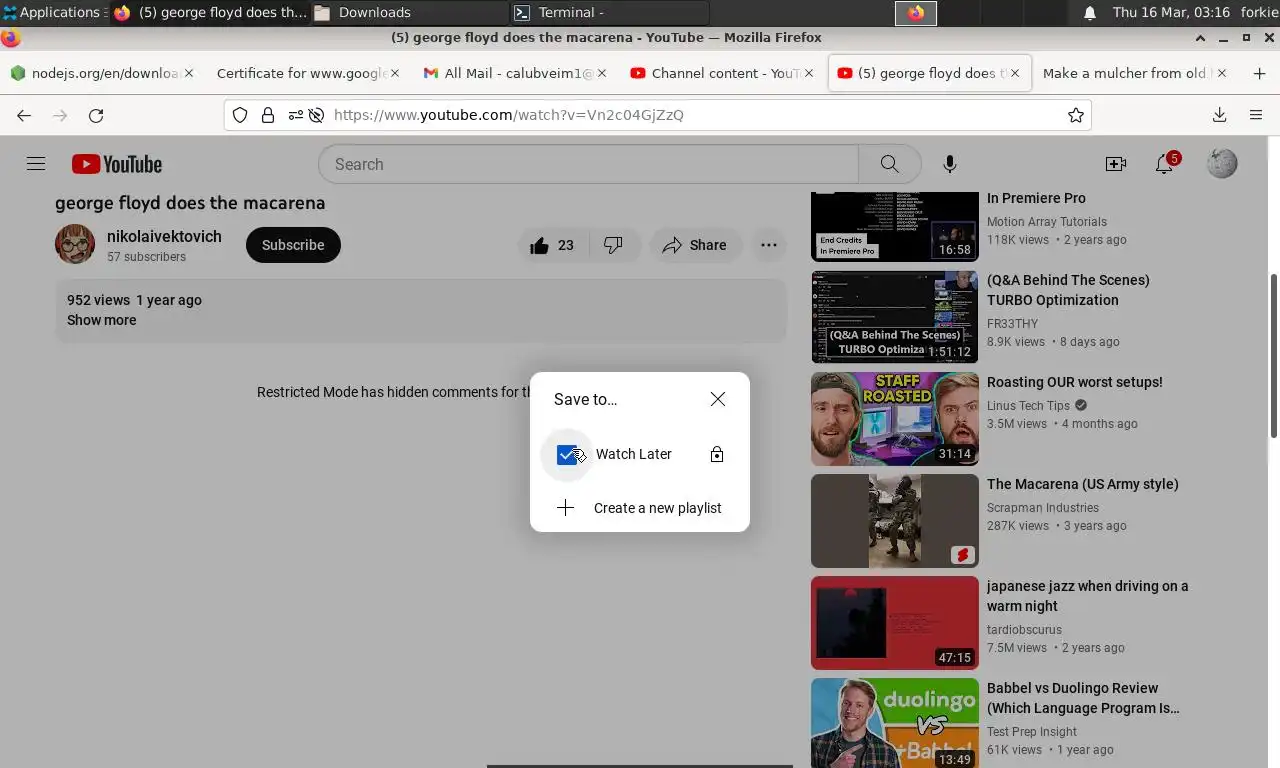Open Firefox application menu

[1256, 115]
